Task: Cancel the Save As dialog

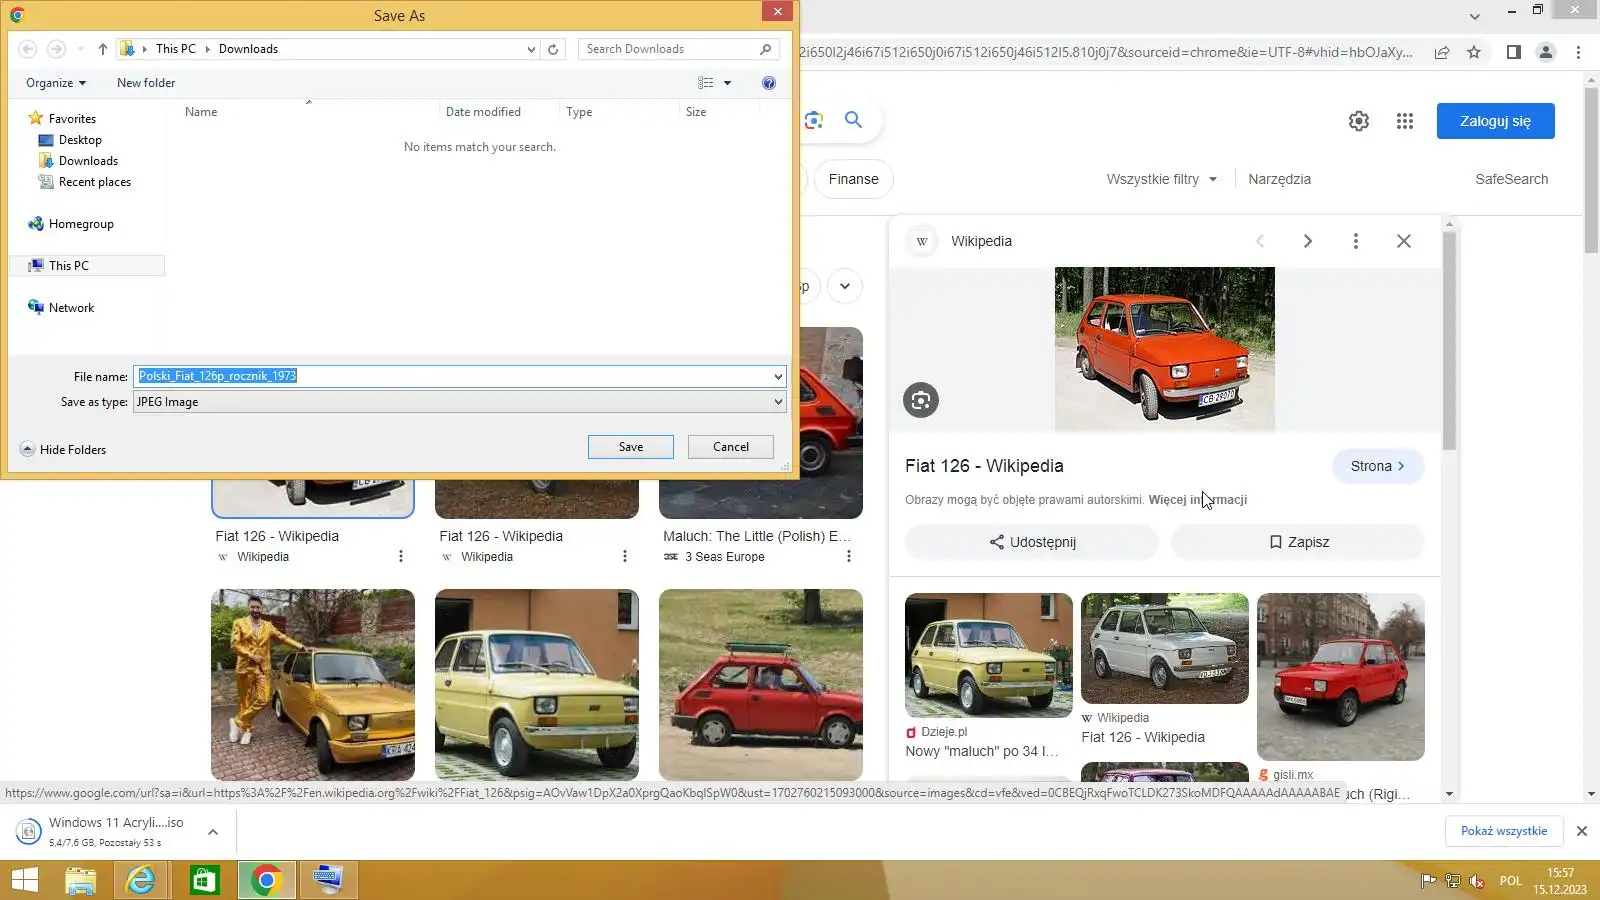Action: (x=731, y=447)
